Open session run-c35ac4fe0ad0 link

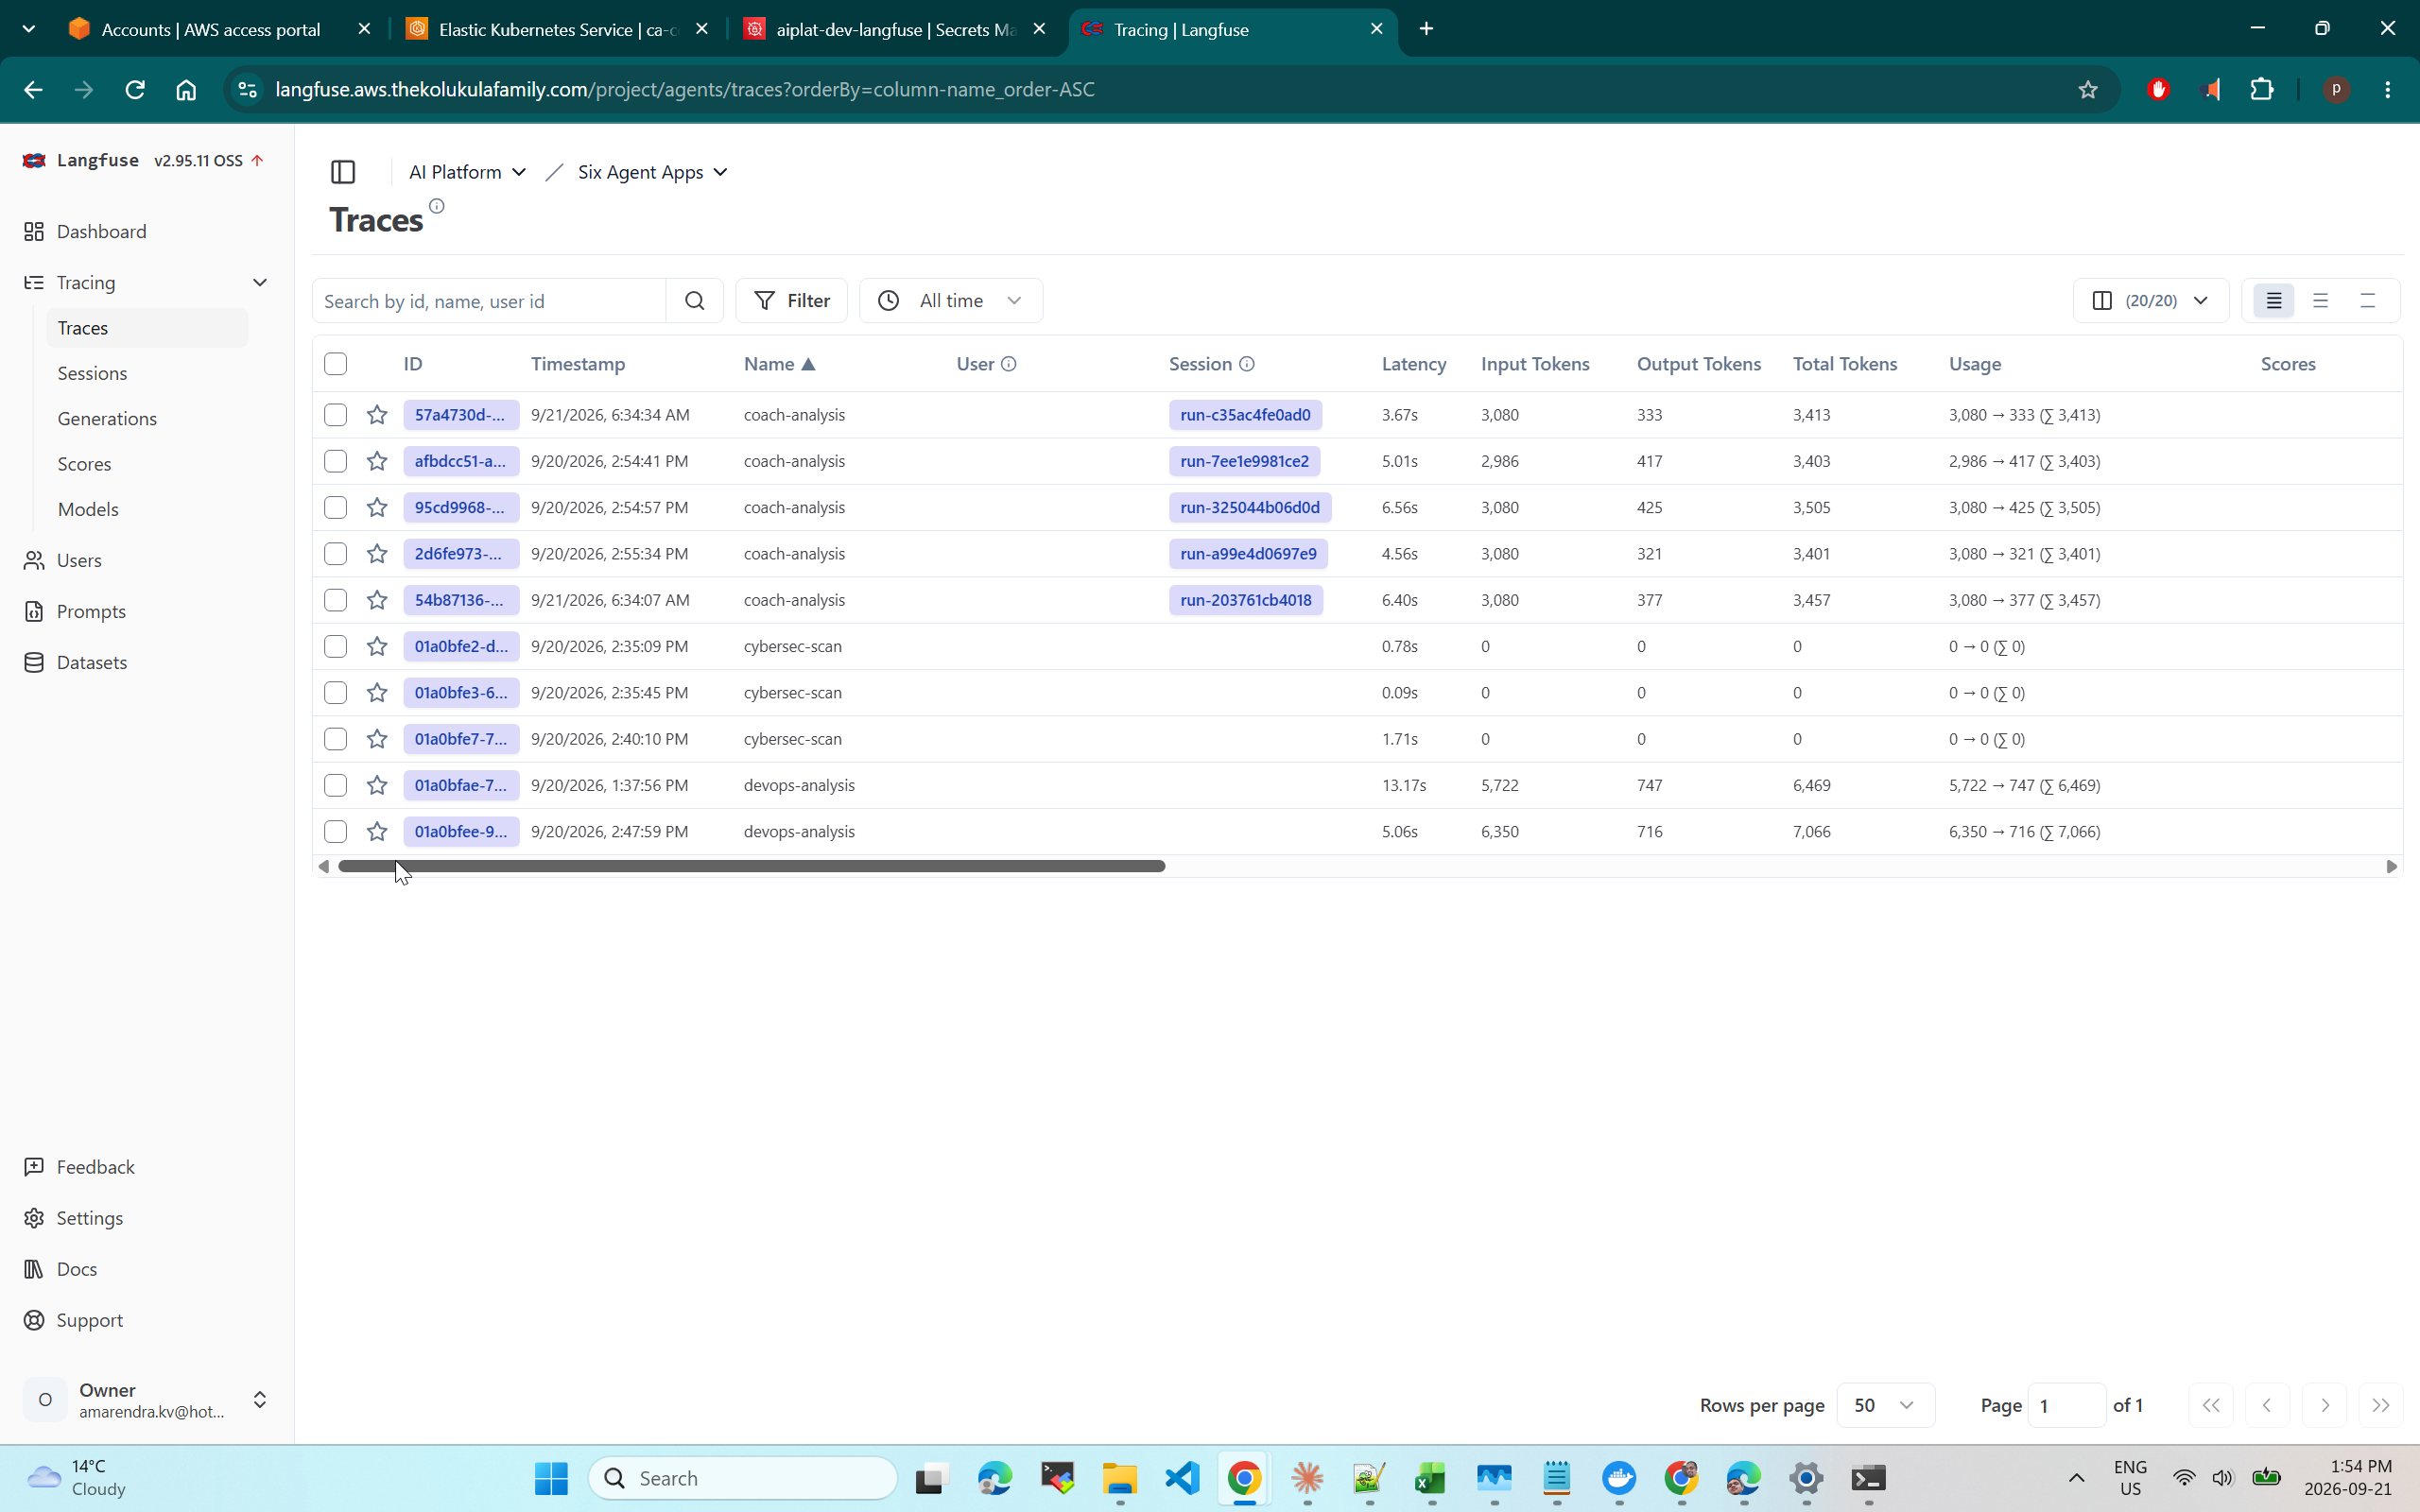pyautogui.click(x=1245, y=415)
